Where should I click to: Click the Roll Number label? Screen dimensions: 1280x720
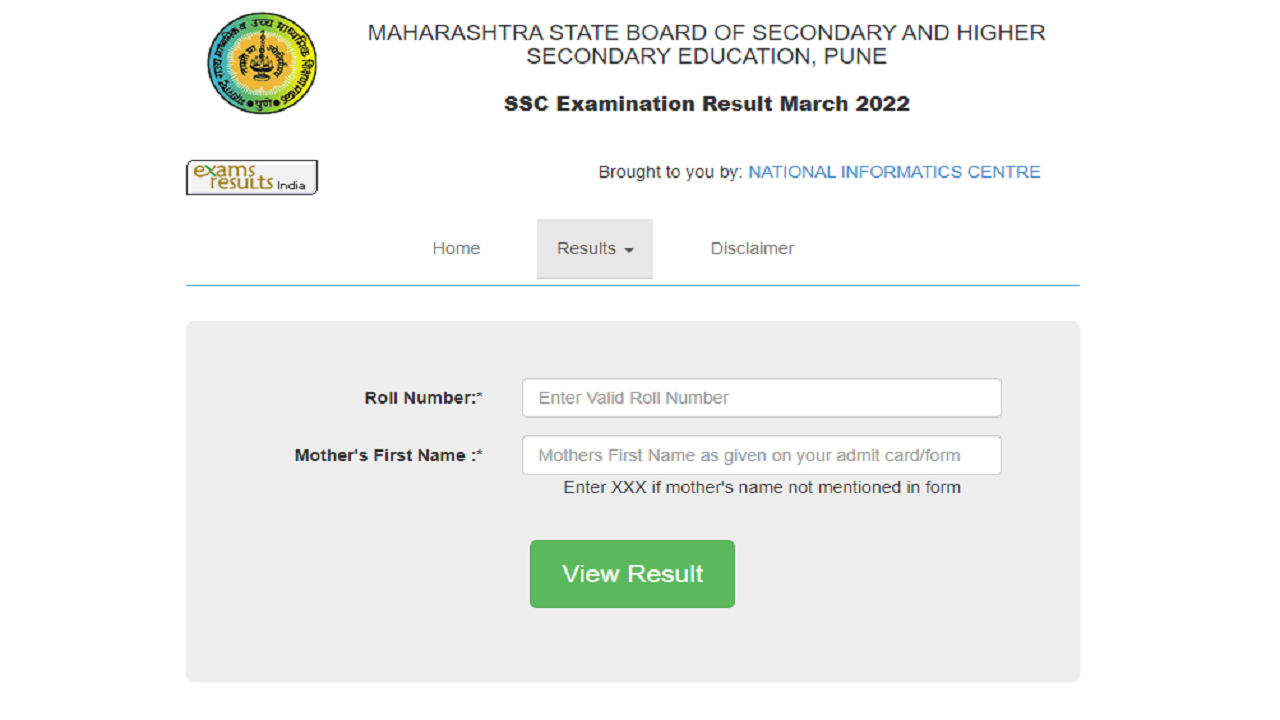tap(420, 398)
